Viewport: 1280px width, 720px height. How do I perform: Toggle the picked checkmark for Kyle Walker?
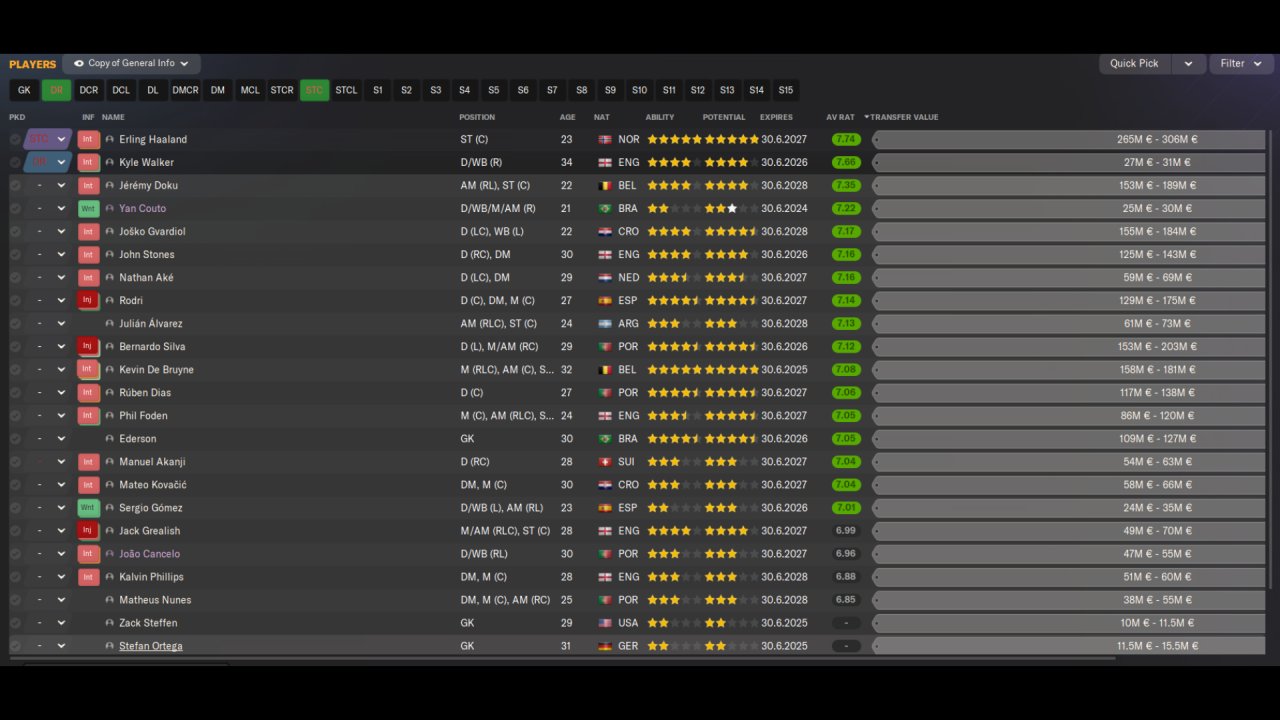pos(15,162)
